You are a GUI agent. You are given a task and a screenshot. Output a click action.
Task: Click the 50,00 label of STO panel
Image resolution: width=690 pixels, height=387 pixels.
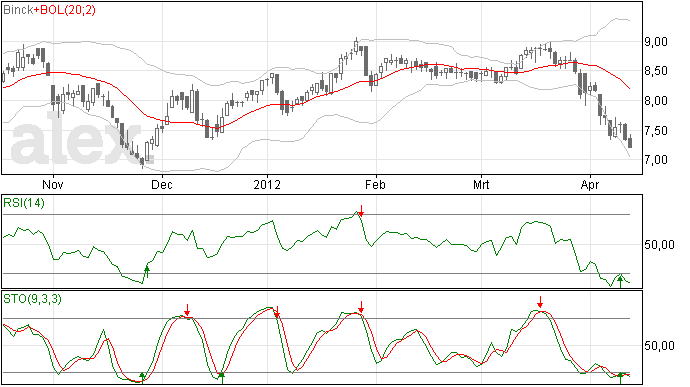(x=659, y=346)
